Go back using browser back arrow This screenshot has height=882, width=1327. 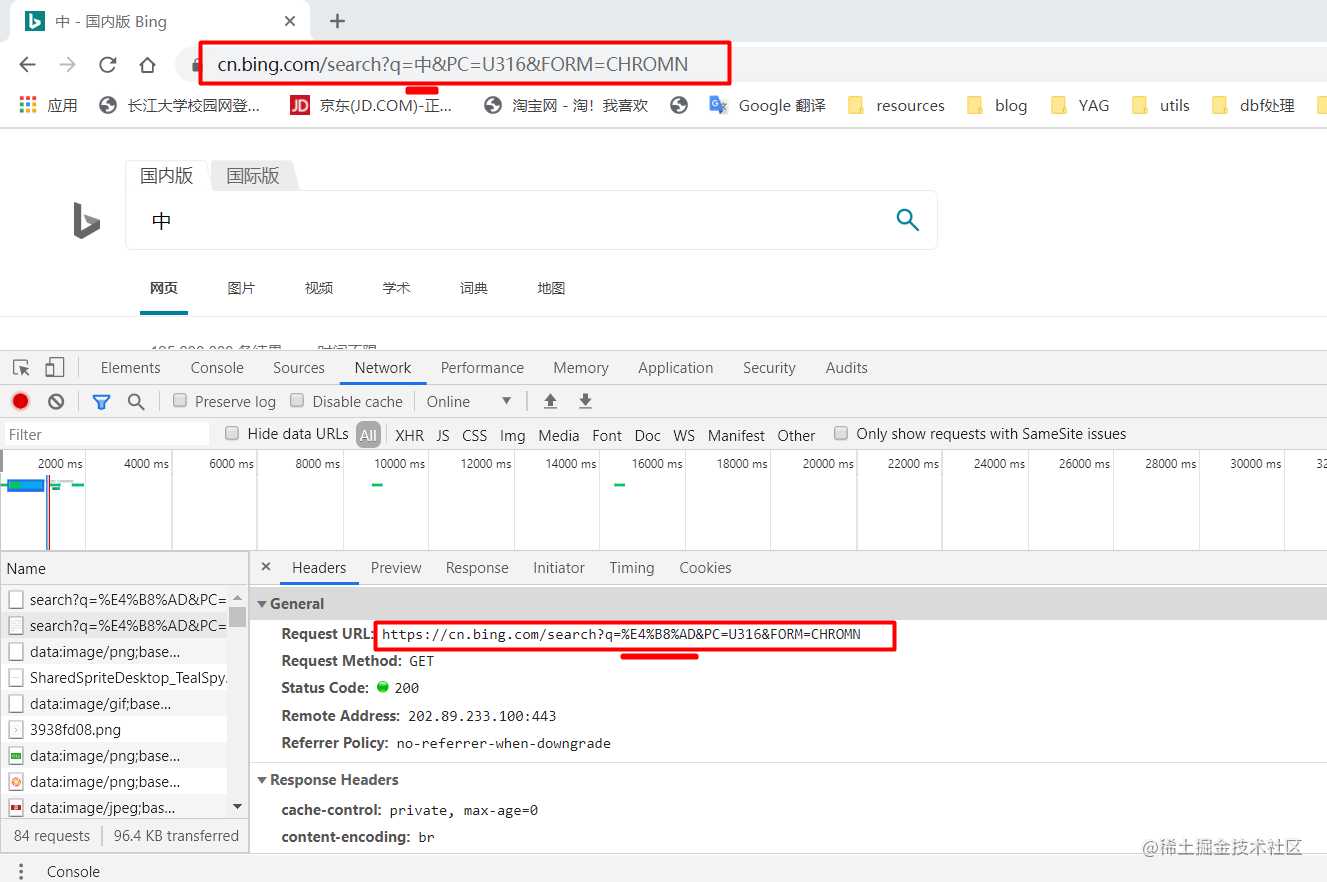(27, 65)
